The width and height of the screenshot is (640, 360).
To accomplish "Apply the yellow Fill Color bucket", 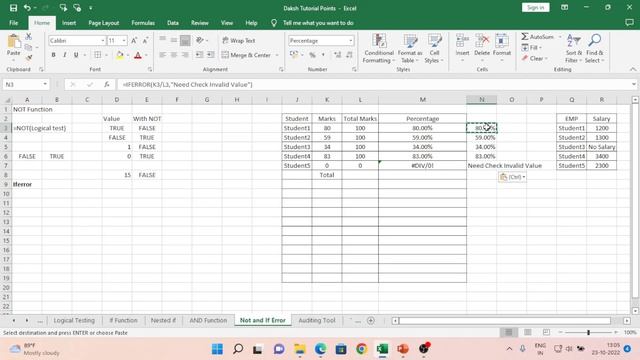I will (x=120, y=55).
